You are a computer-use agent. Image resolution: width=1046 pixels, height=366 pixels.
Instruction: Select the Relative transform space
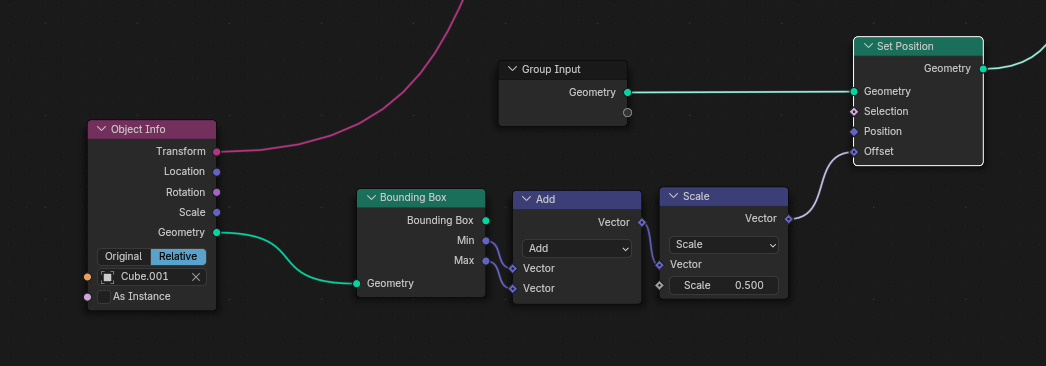[x=178, y=257]
